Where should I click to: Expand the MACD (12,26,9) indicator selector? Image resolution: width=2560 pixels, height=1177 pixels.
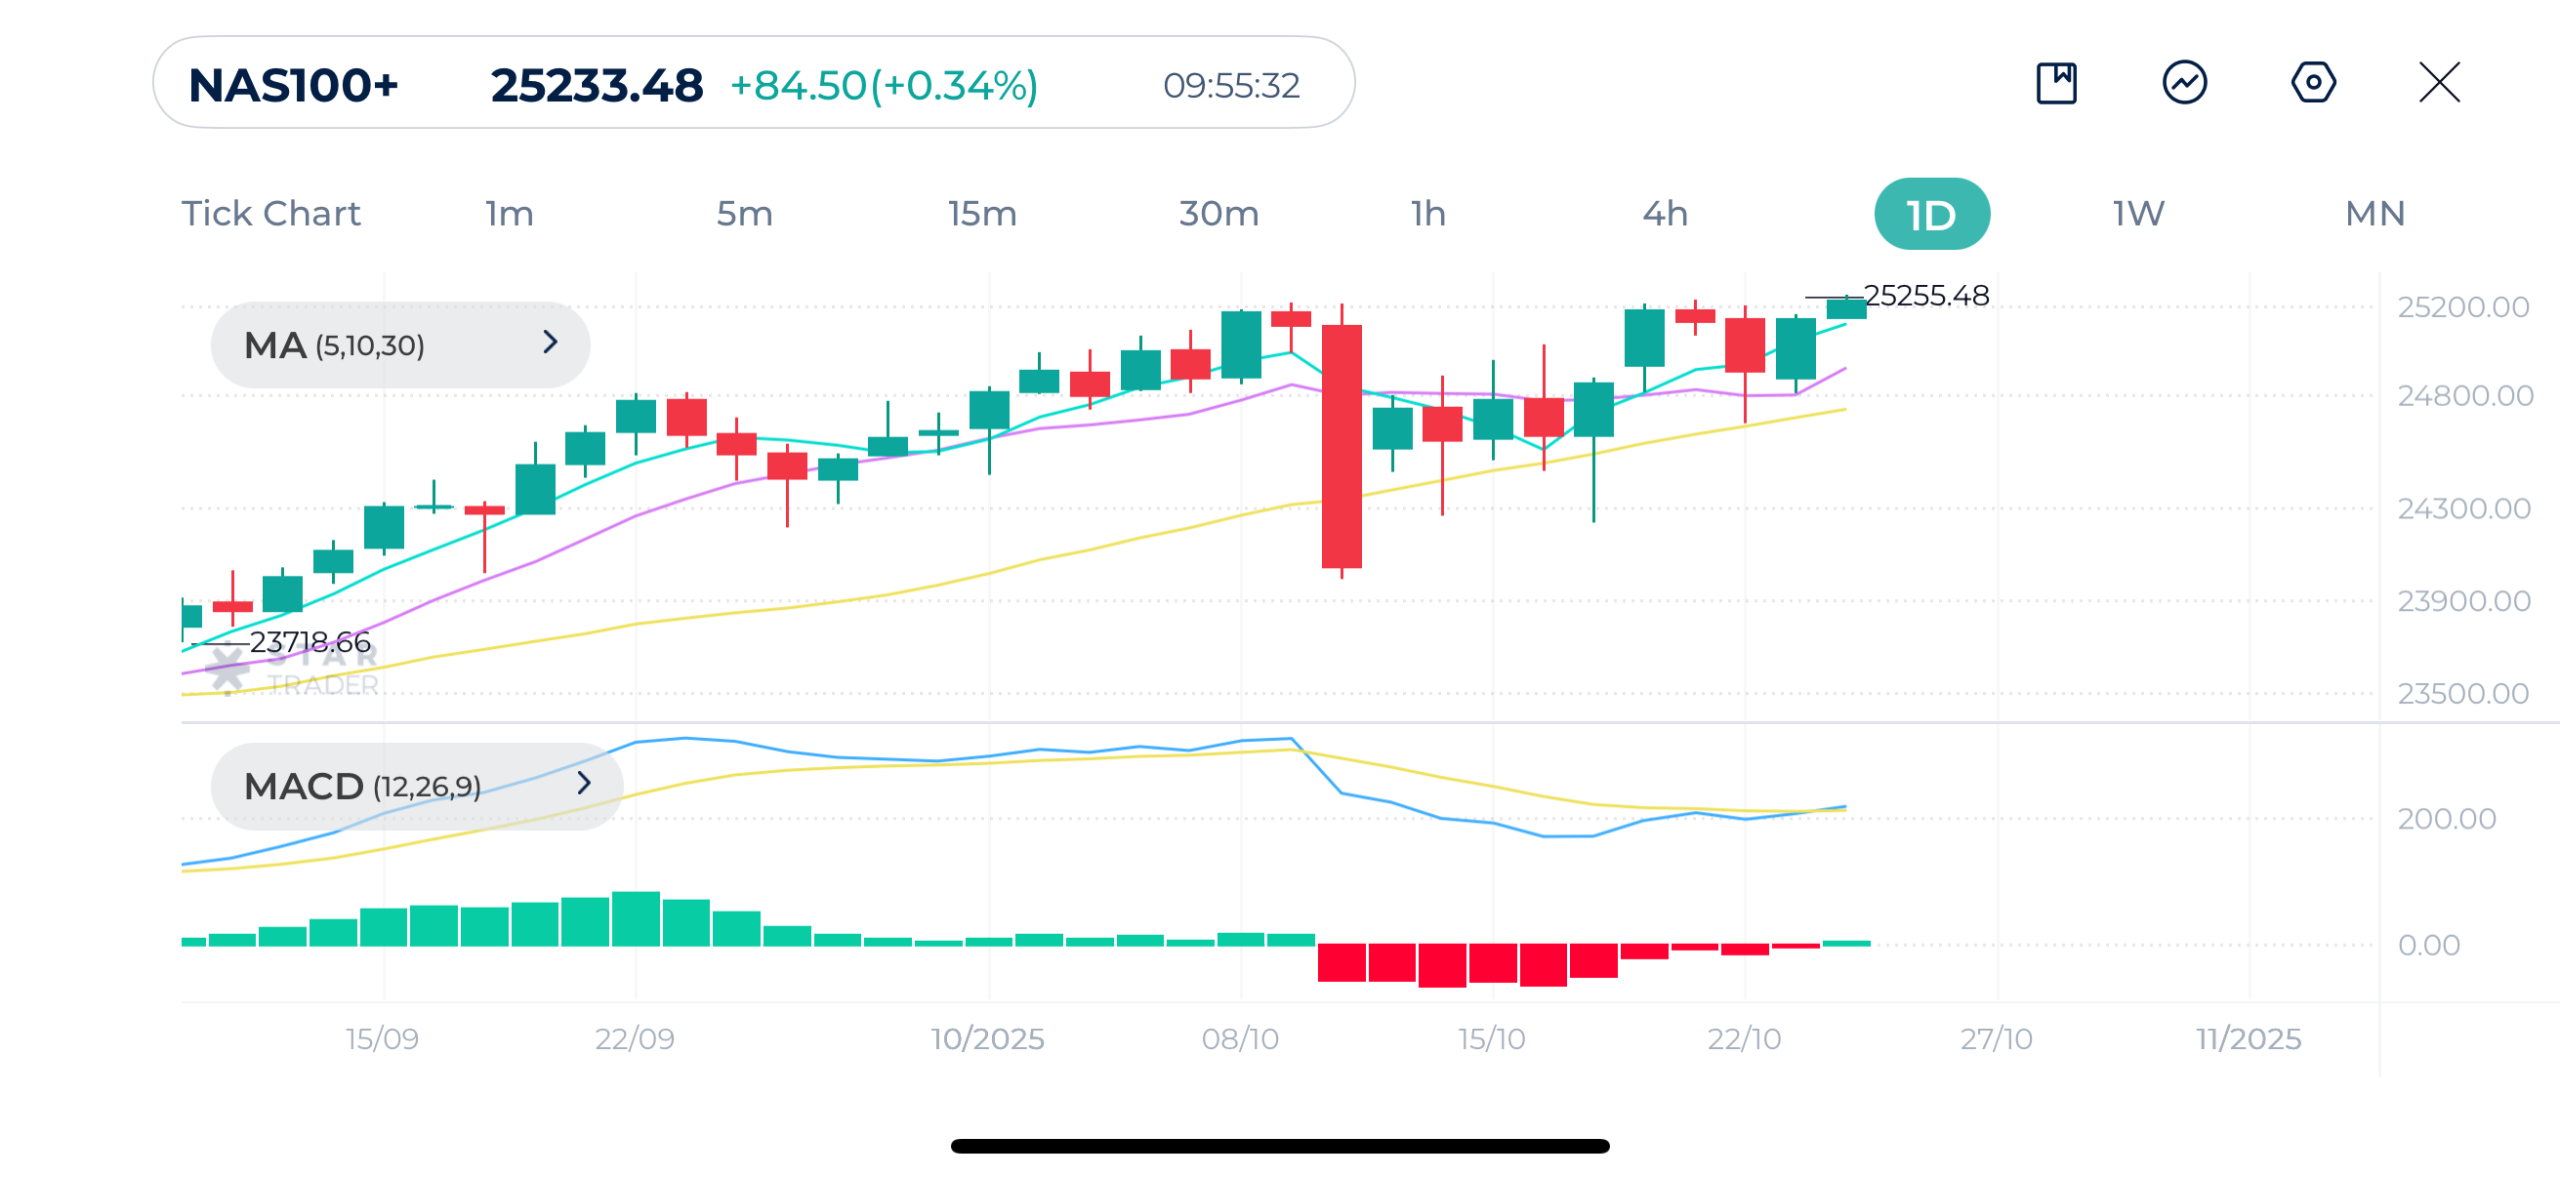click(416, 786)
